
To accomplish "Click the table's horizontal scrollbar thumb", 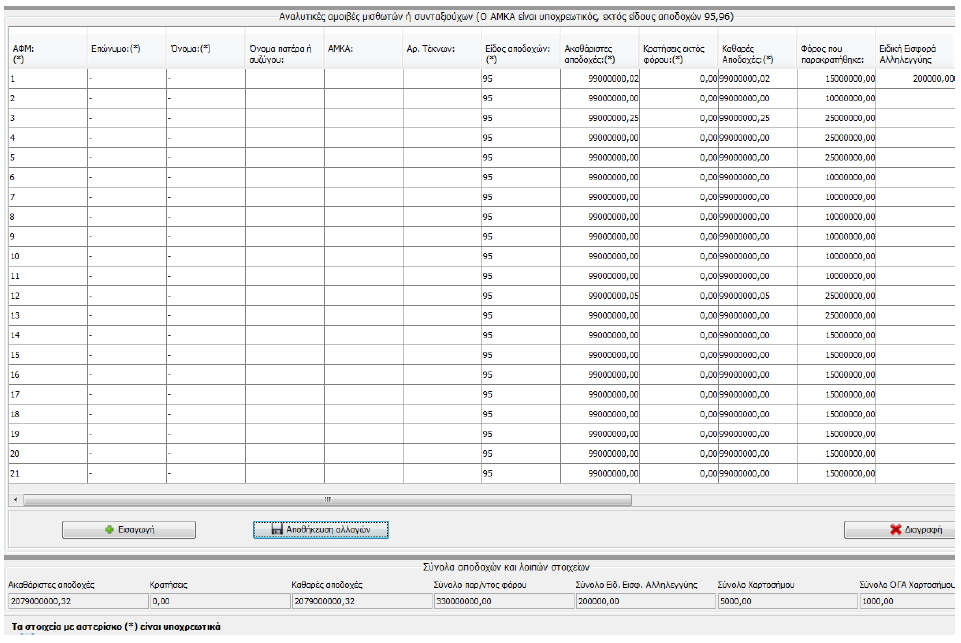I will [327, 498].
